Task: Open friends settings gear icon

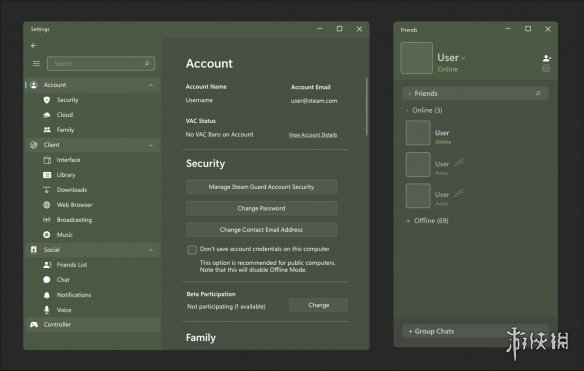Action: point(546,68)
